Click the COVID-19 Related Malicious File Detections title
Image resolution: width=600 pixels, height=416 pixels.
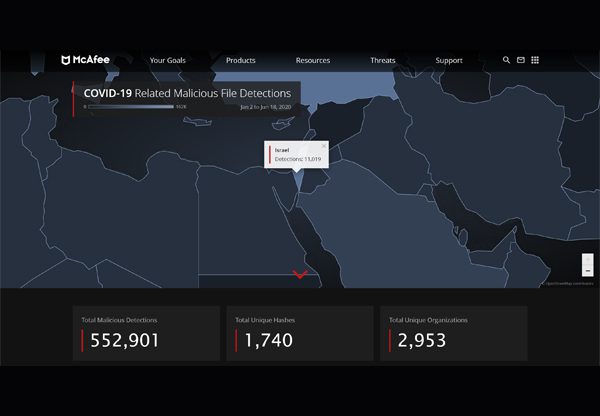[187, 92]
